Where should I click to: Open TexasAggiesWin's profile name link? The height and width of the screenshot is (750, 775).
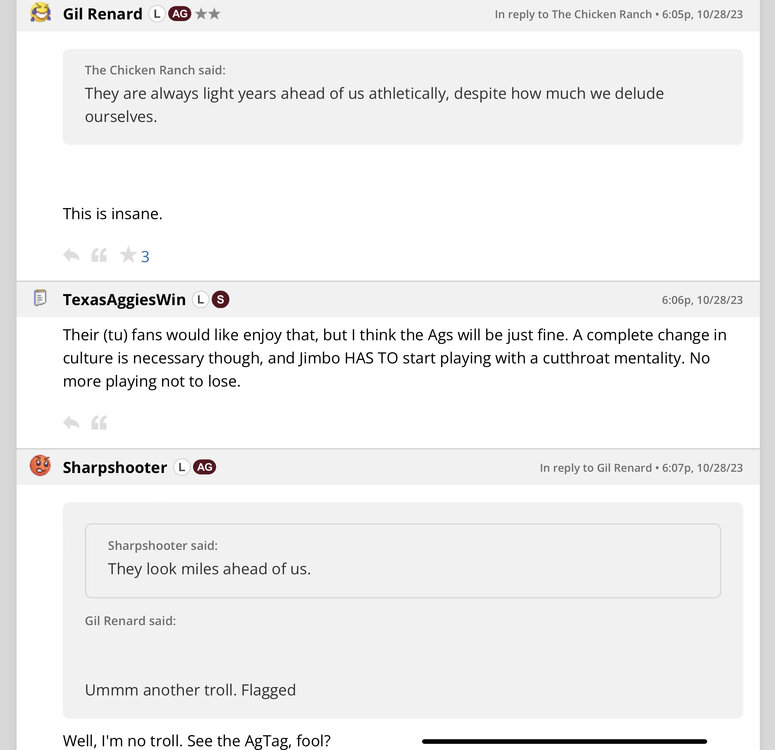coord(124,299)
